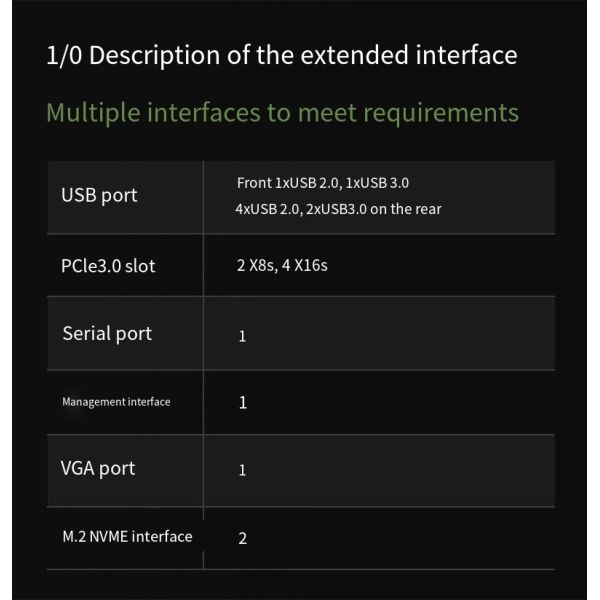Click the Management interface value '1'
This screenshot has width=600, height=600.
tap(242, 403)
